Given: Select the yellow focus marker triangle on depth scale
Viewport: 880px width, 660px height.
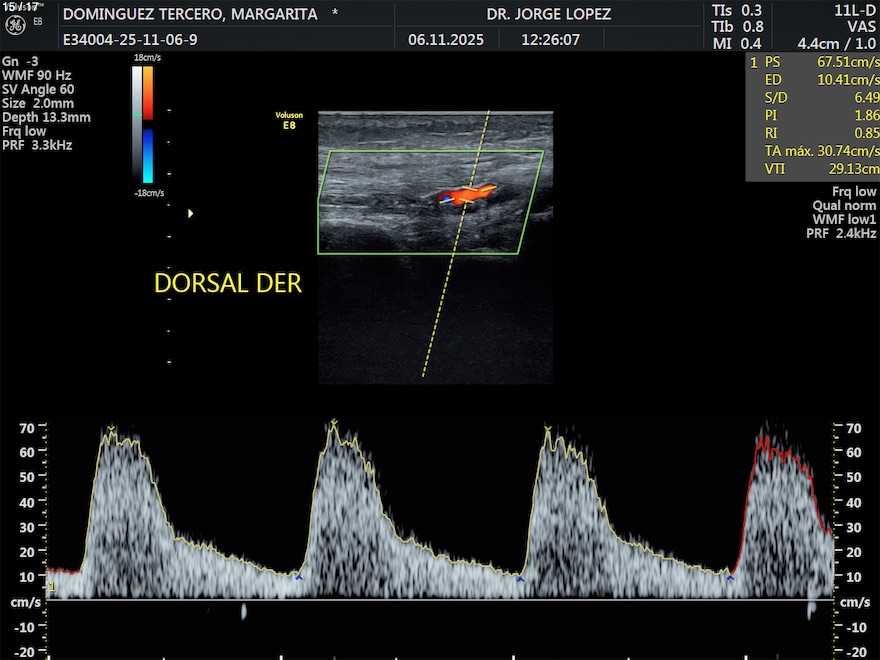Looking at the screenshot, I should [x=190, y=213].
